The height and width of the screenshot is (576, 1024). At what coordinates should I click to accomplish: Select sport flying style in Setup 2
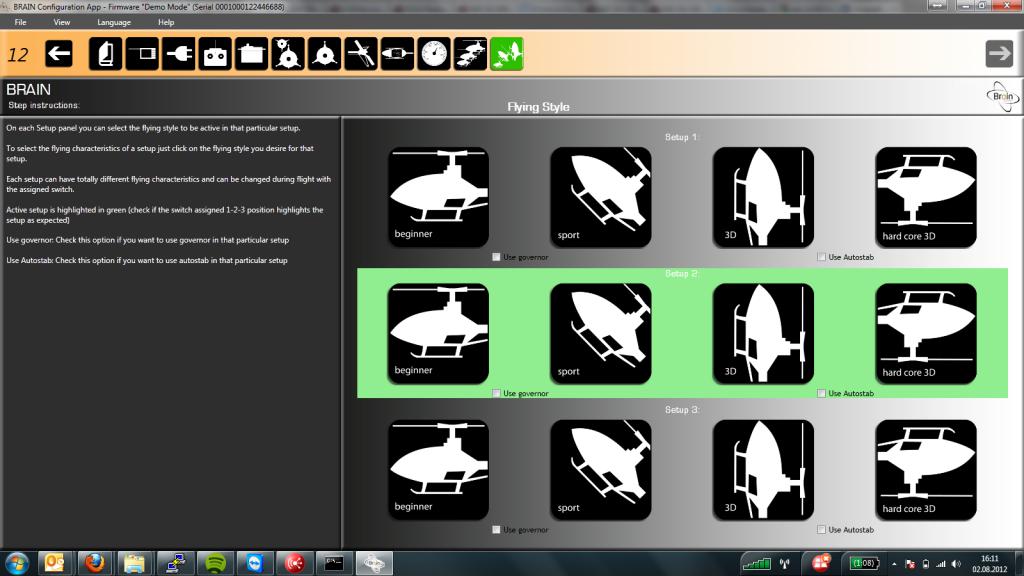pos(600,333)
